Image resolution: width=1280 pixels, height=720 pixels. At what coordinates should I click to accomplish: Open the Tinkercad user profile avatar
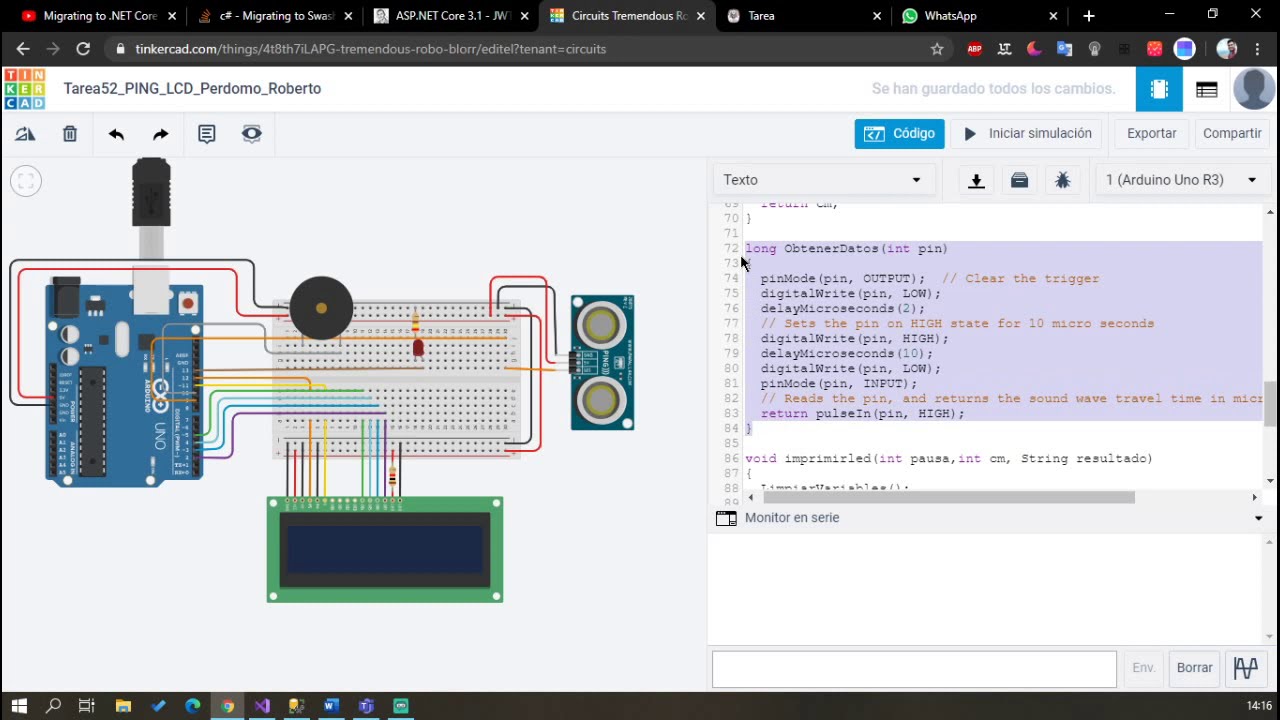pos(1254,89)
